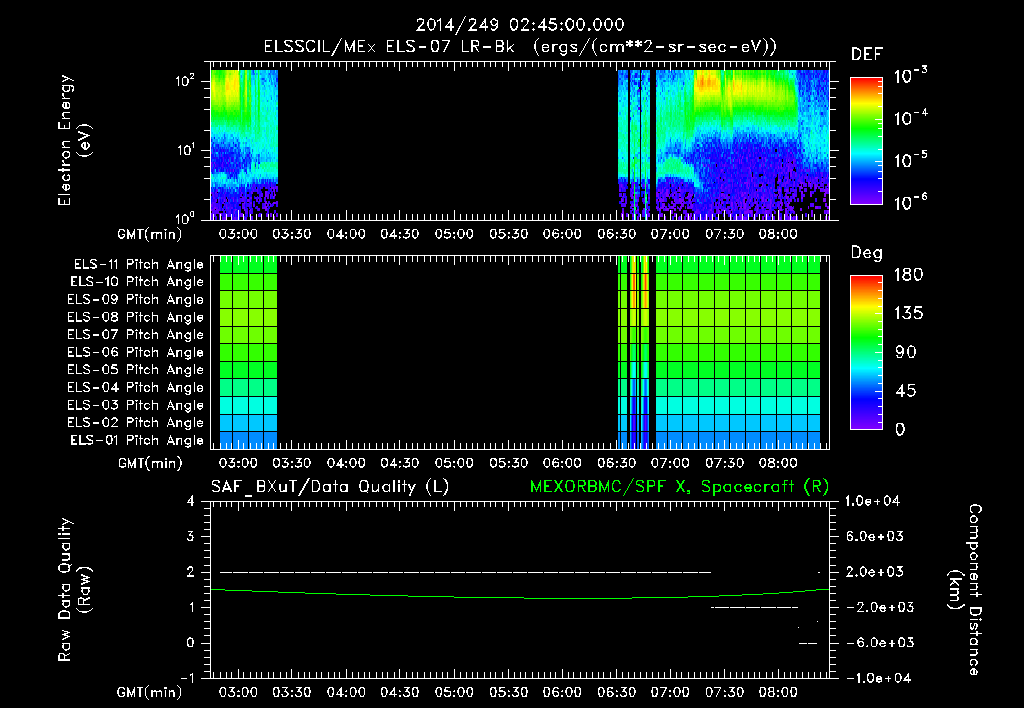
Task: Click the ELS-03 Pitch Angle row label
Action: coord(135,405)
